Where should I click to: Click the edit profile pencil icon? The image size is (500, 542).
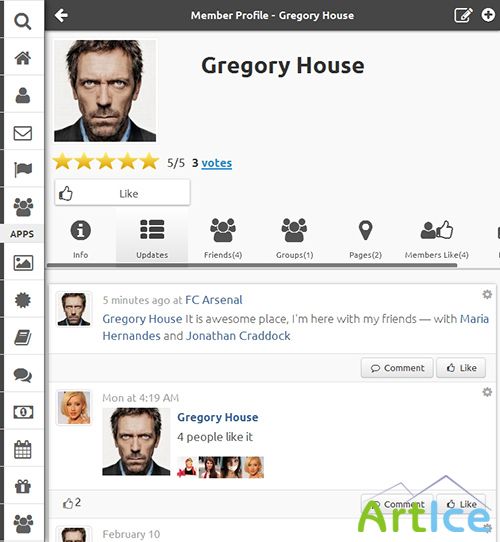[463, 15]
